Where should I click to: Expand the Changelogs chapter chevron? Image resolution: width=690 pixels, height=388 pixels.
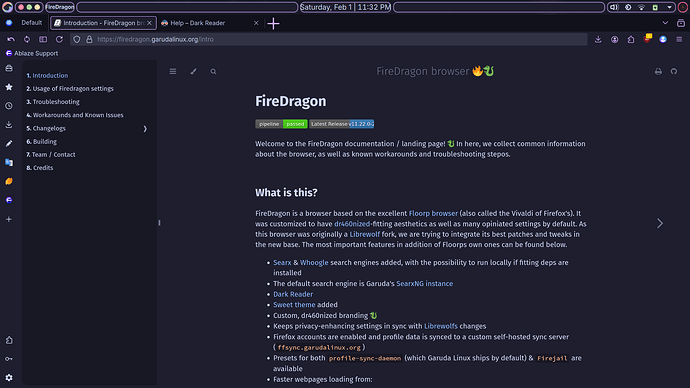(145, 128)
